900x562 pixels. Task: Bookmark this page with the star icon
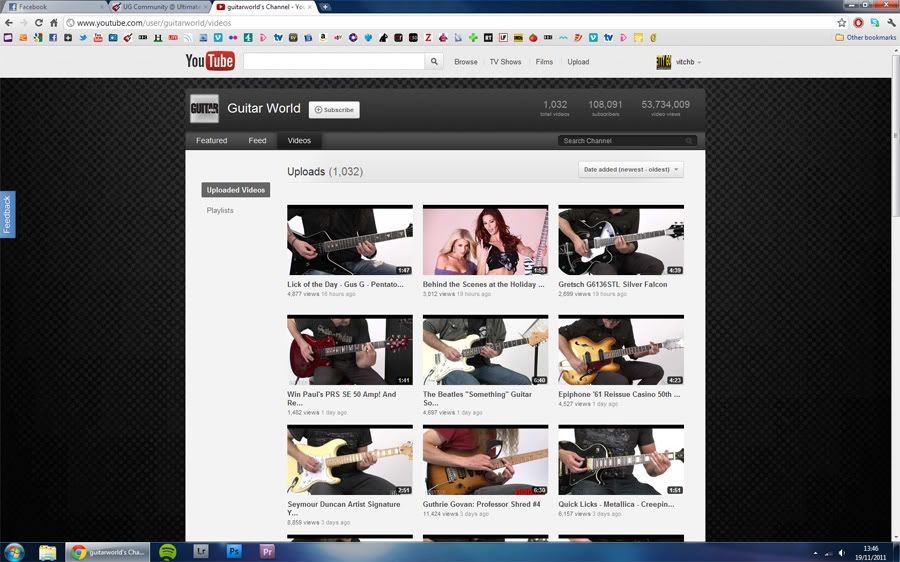(841, 23)
